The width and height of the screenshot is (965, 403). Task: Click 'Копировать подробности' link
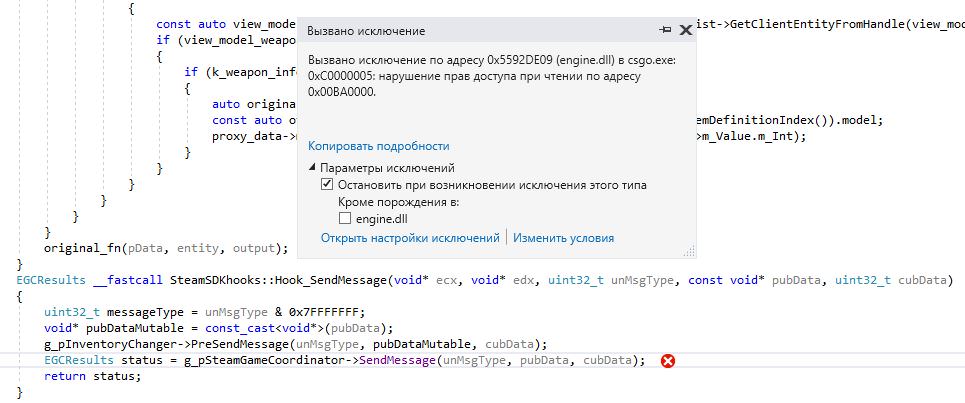(x=378, y=146)
